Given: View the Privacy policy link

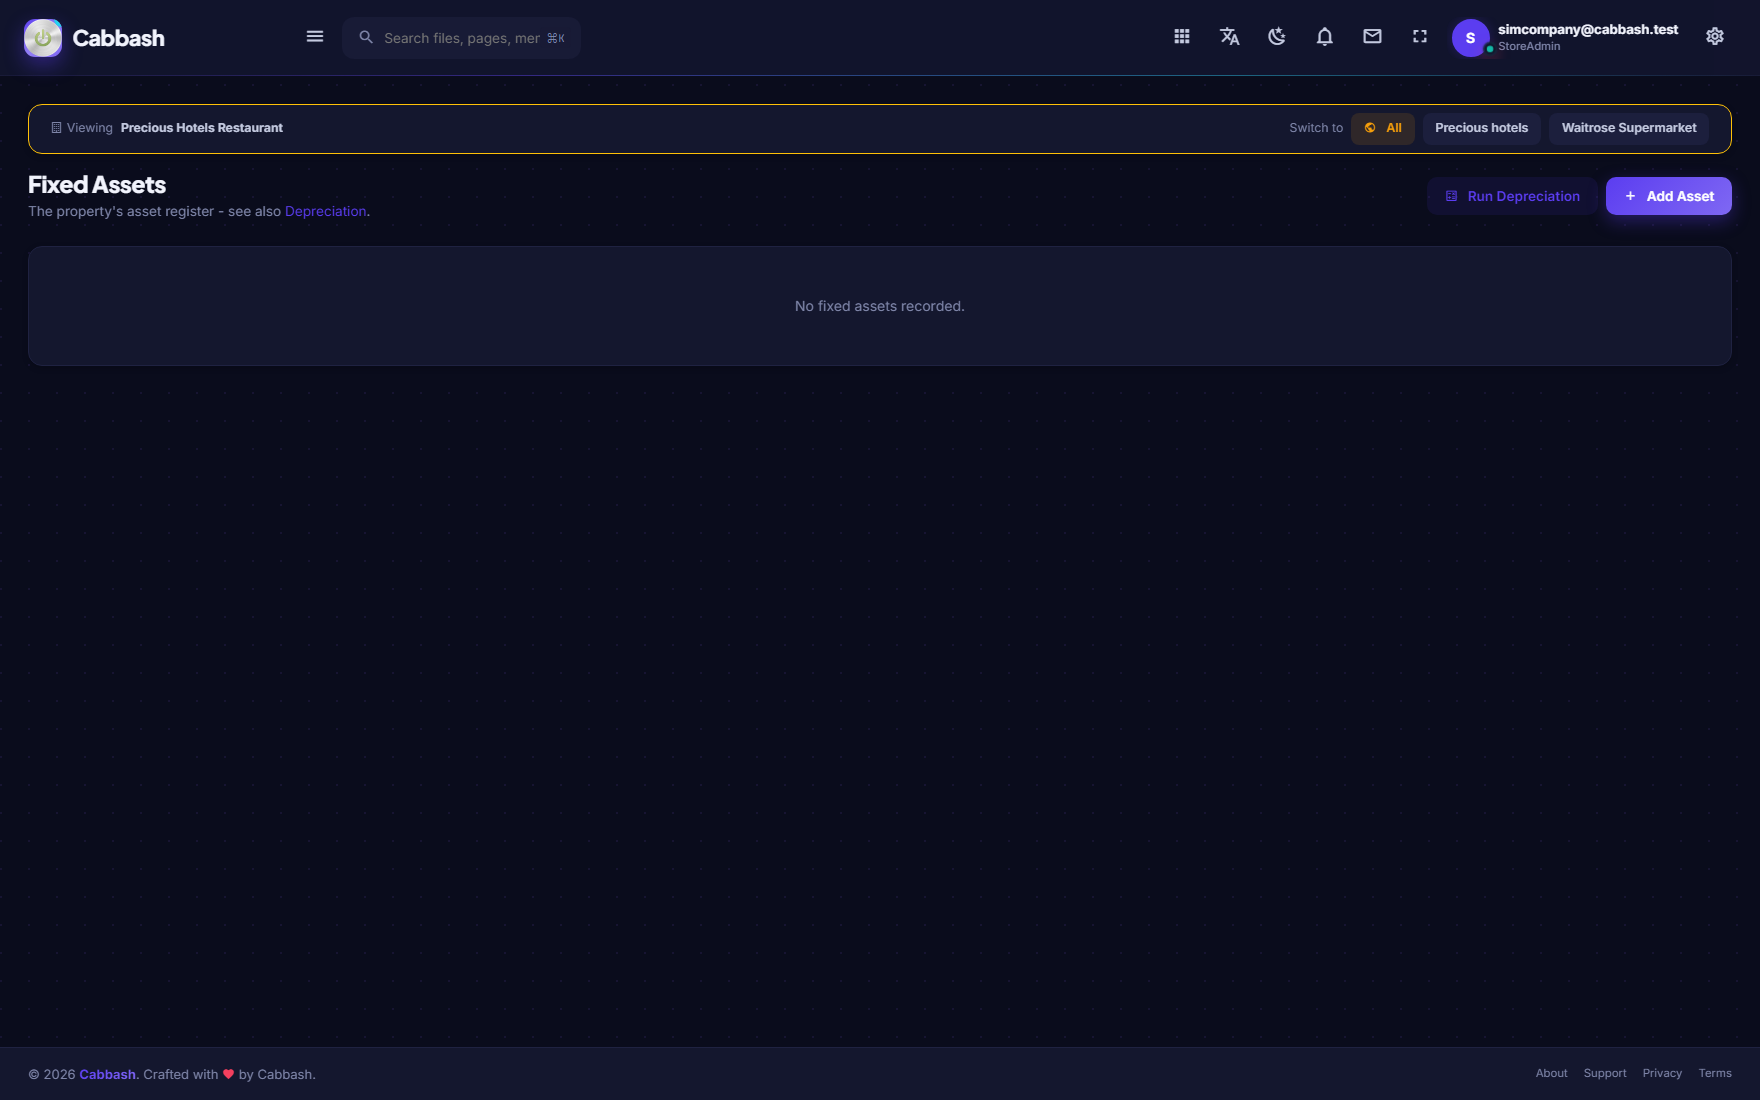Looking at the screenshot, I should (x=1662, y=1074).
